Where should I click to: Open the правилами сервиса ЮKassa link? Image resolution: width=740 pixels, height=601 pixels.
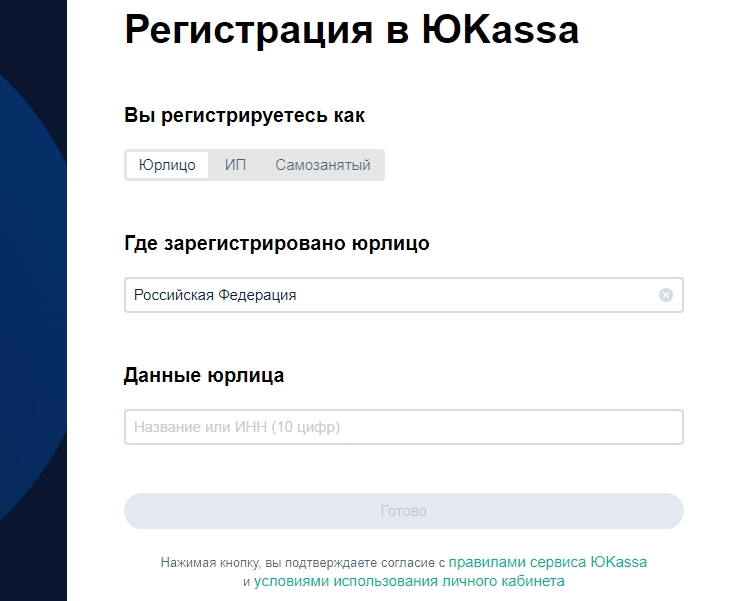point(547,562)
